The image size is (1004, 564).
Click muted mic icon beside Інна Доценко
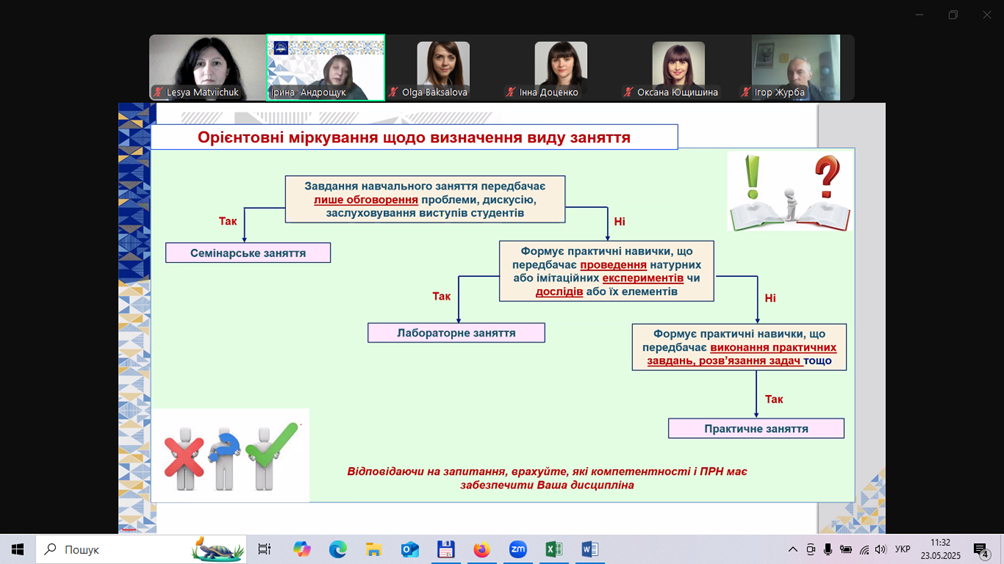coord(510,92)
